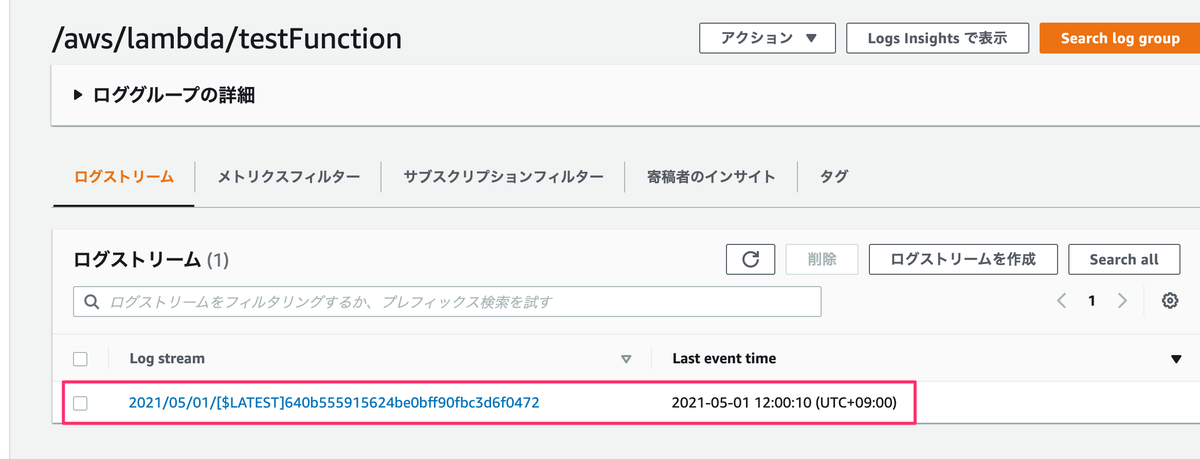This screenshot has width=1200, height=459.
Task: Open table settings gear icon
Action: (x=1169, y=301)
